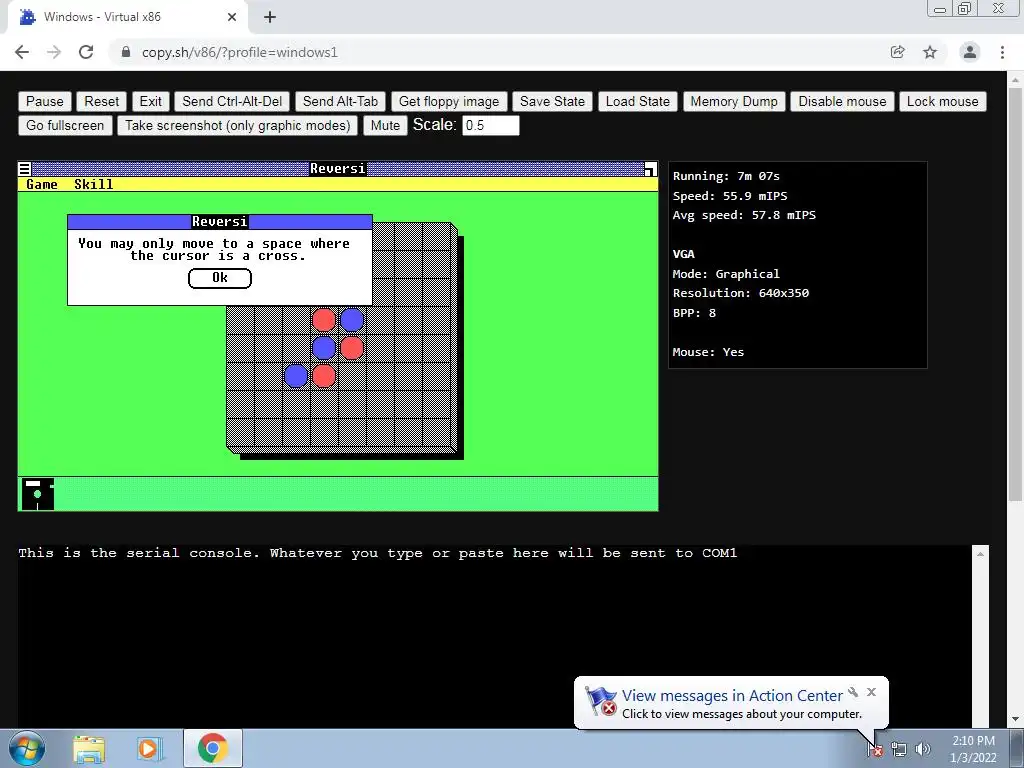This screenshot has width=1024, height=768.
Task: Click the Reversi window maximize icon
Action: [x=650, y=169]
